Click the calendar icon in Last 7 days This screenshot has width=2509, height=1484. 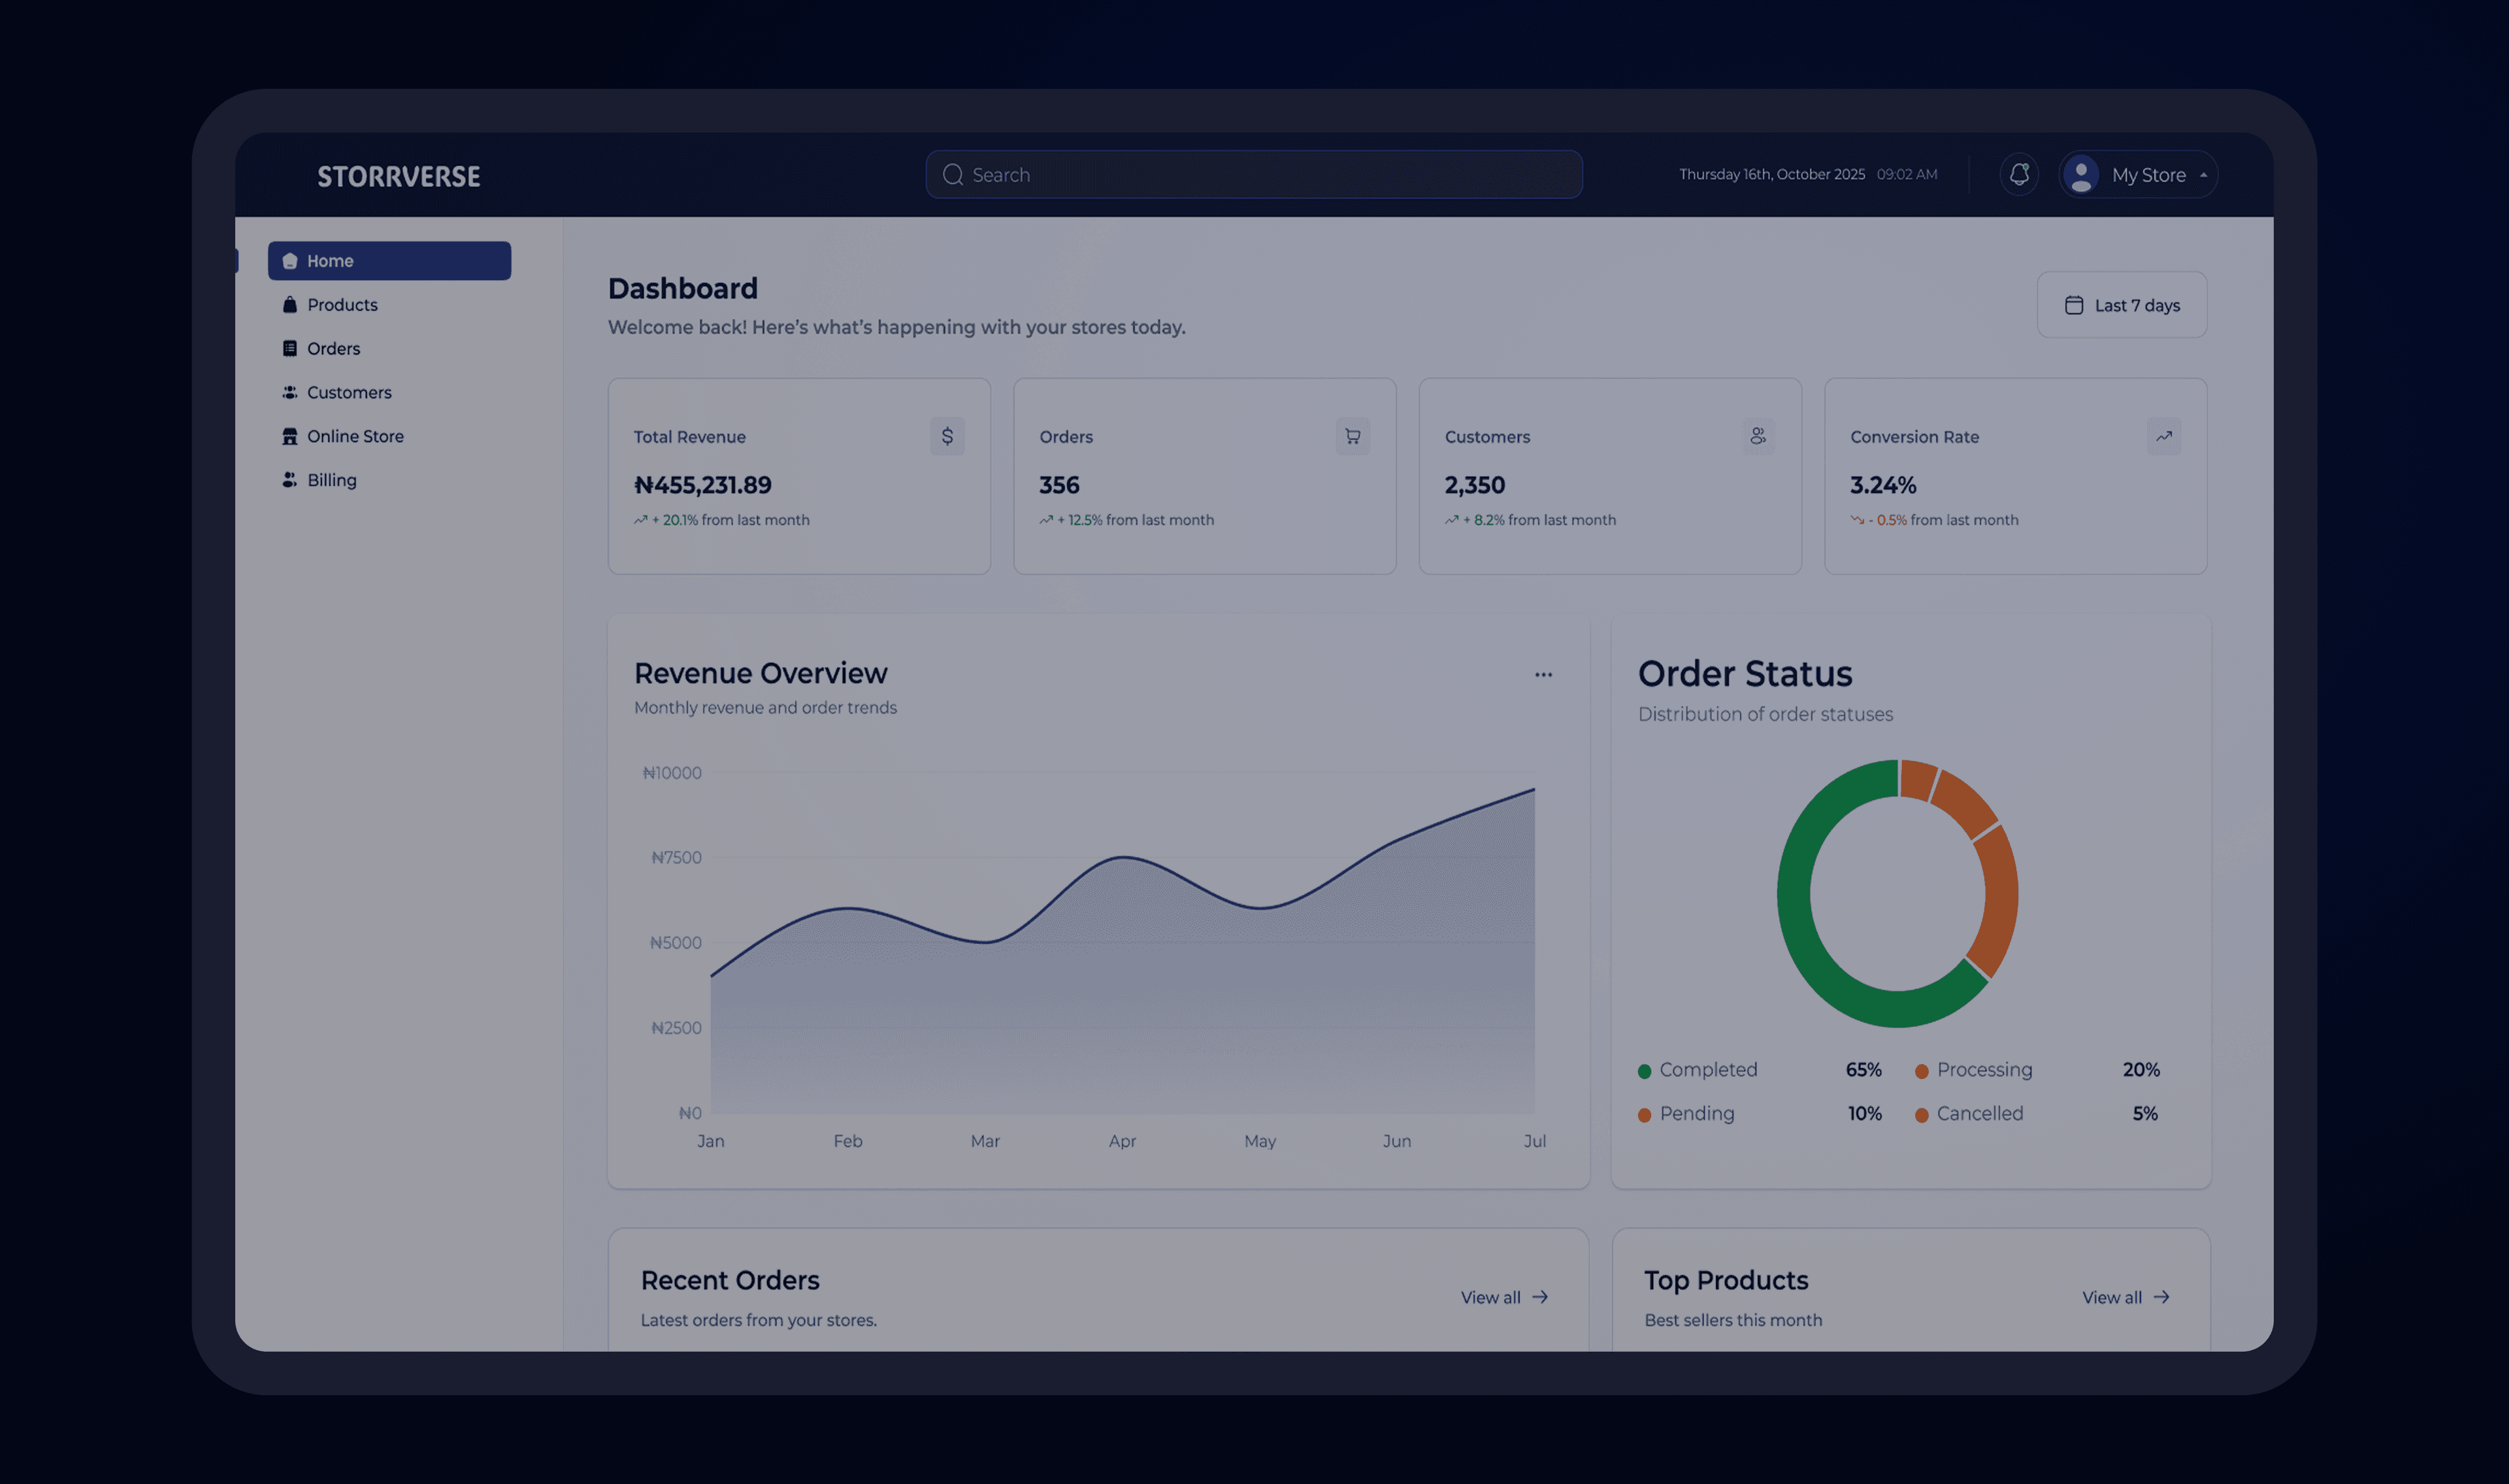(x=2074, y=305)
